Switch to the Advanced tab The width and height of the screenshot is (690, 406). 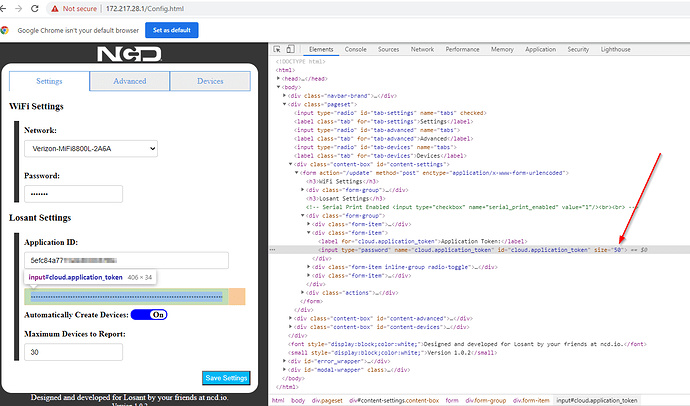coord(129,81)
